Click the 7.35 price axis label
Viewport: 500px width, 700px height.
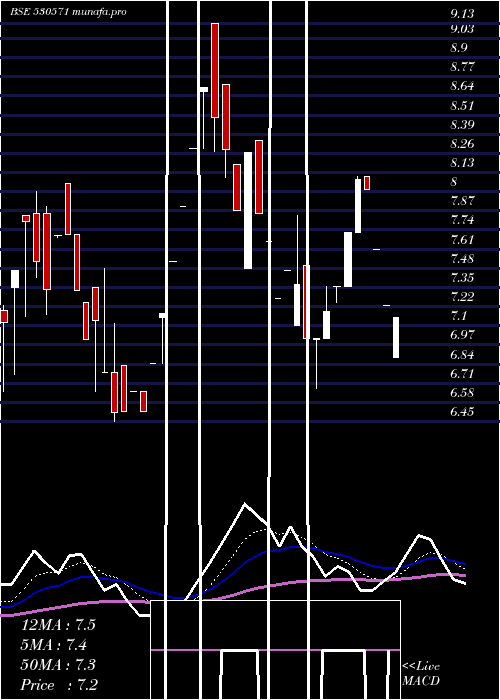pos(462,278)
